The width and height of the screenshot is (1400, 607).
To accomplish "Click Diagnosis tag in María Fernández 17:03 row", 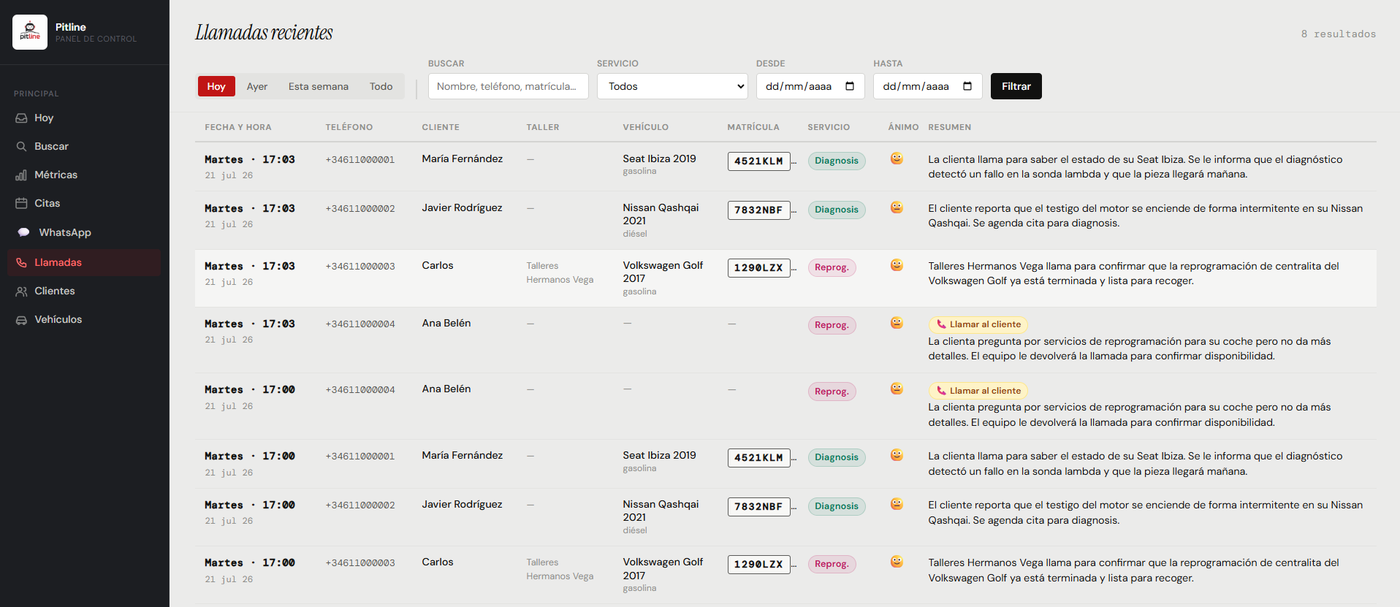I will [x=836, y=160].
